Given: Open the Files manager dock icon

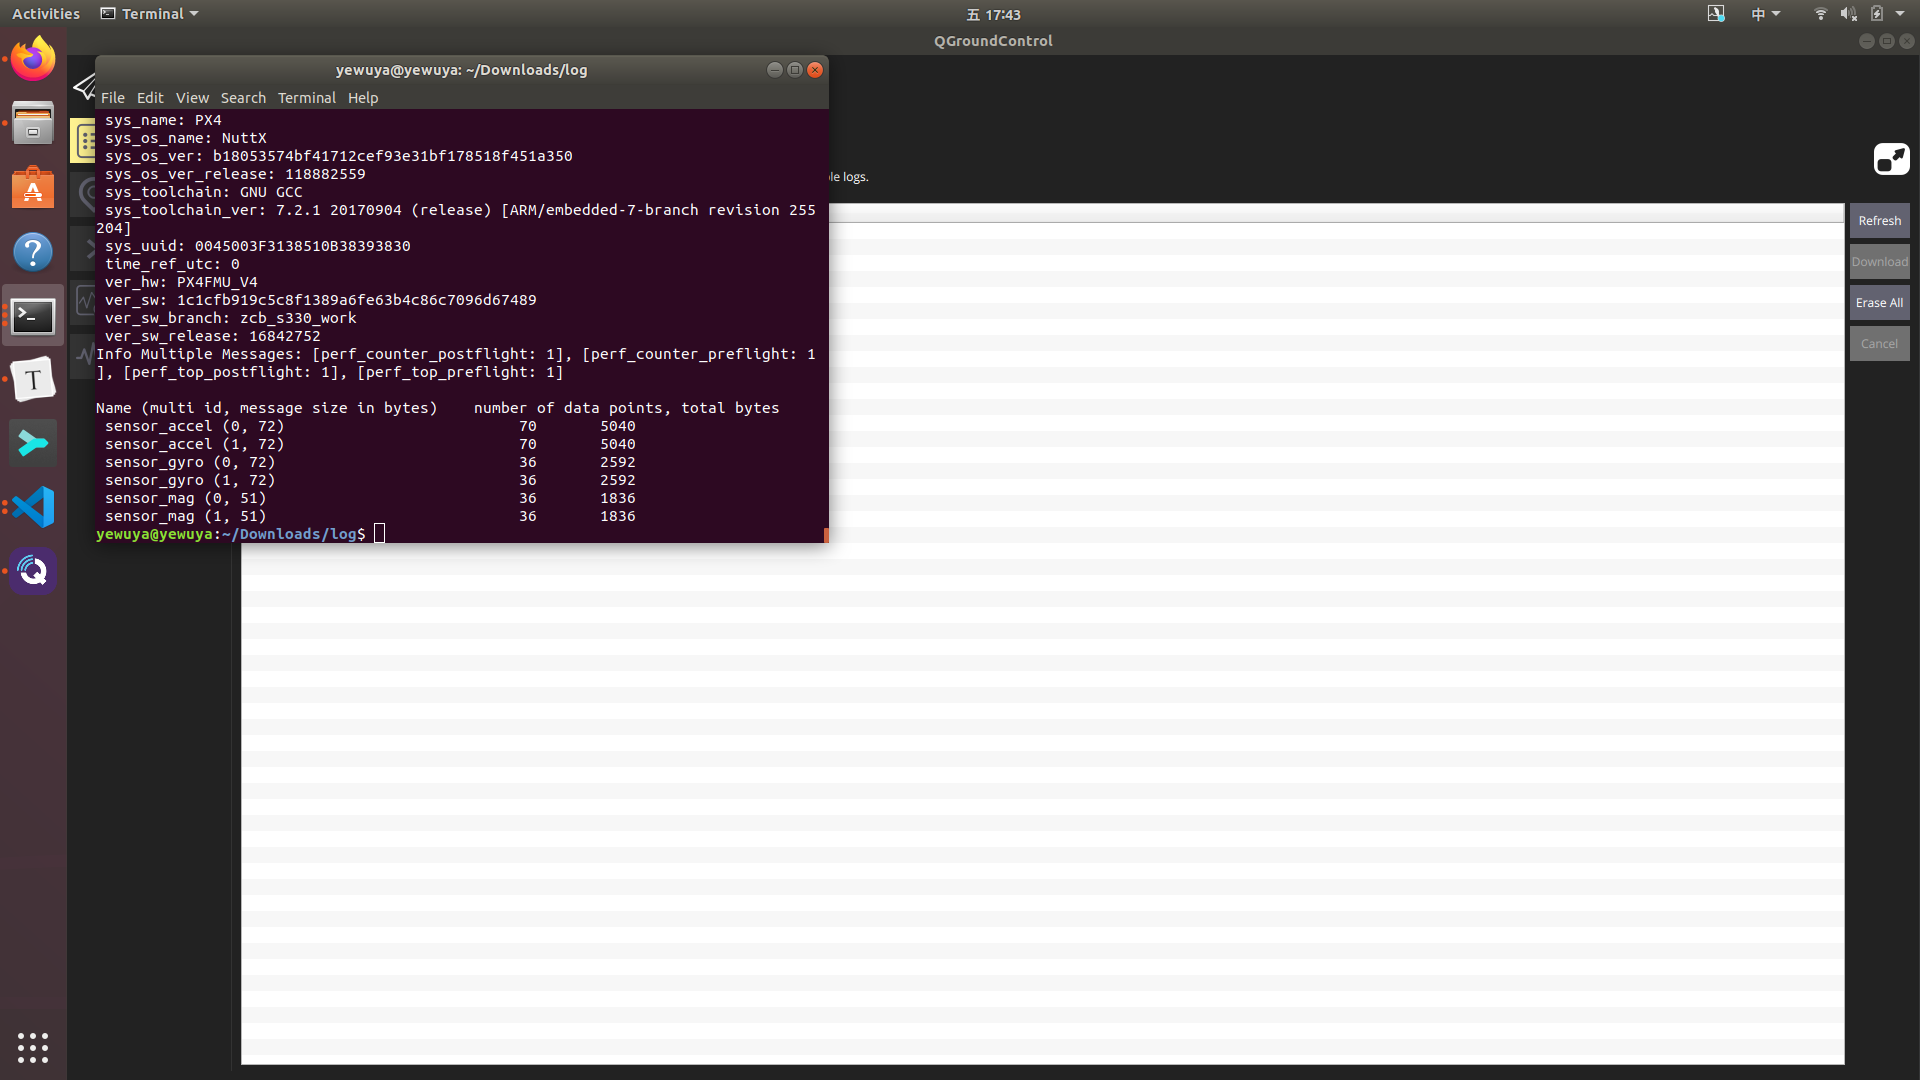Looking at the screenshot, I should coord(33,123).
